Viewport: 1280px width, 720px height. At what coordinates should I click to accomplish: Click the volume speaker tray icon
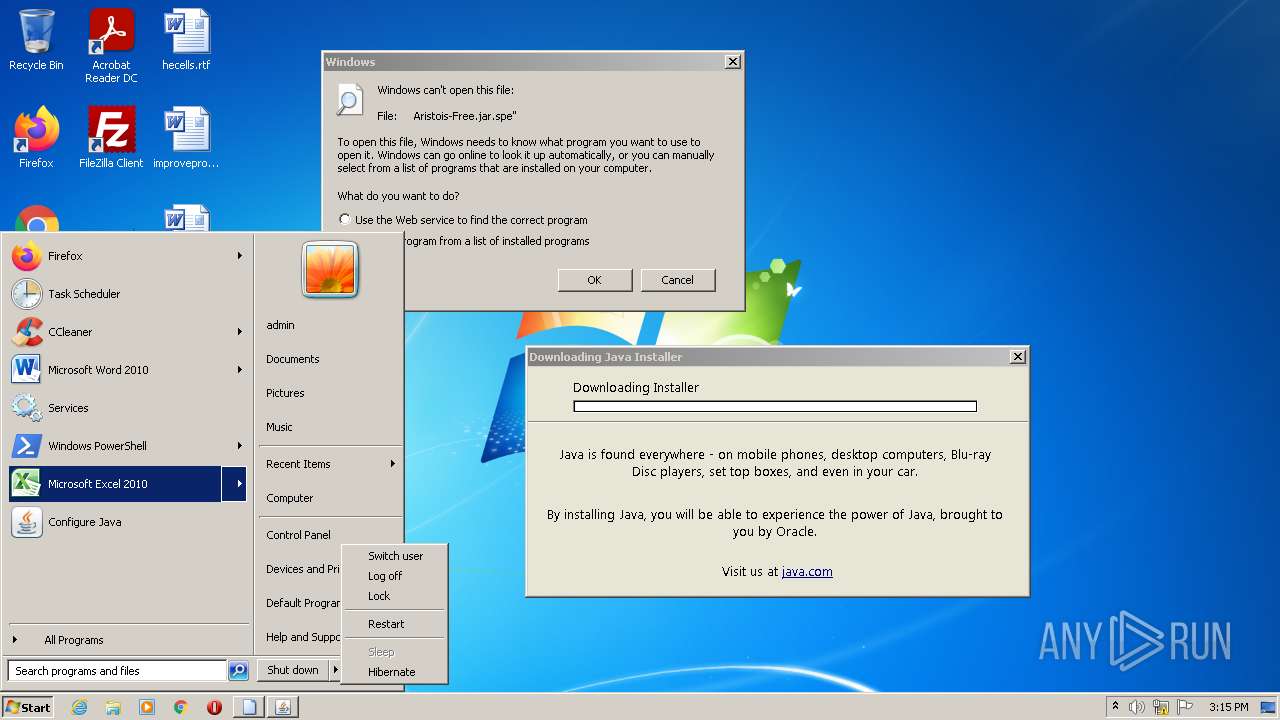tap(1137, 707)
